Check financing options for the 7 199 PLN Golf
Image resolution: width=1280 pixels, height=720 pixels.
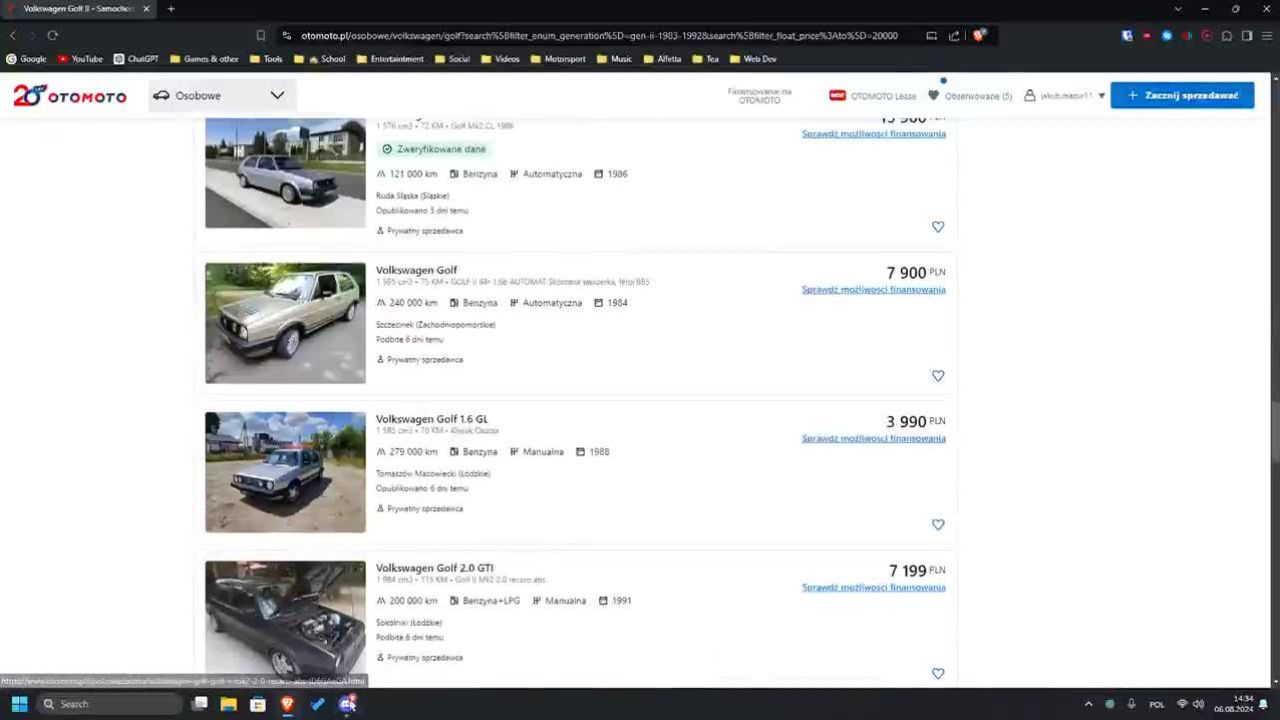coord(874,588)
